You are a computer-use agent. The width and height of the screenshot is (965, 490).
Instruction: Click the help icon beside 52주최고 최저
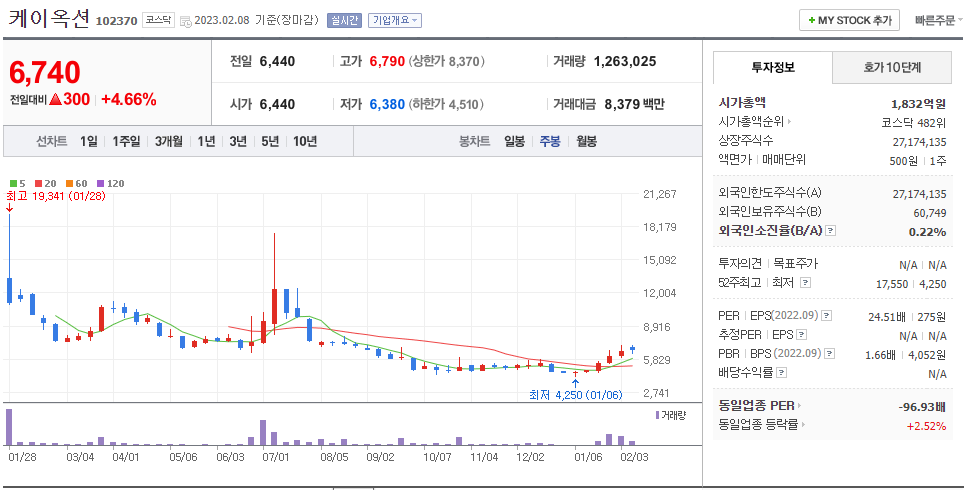(805, 283)
